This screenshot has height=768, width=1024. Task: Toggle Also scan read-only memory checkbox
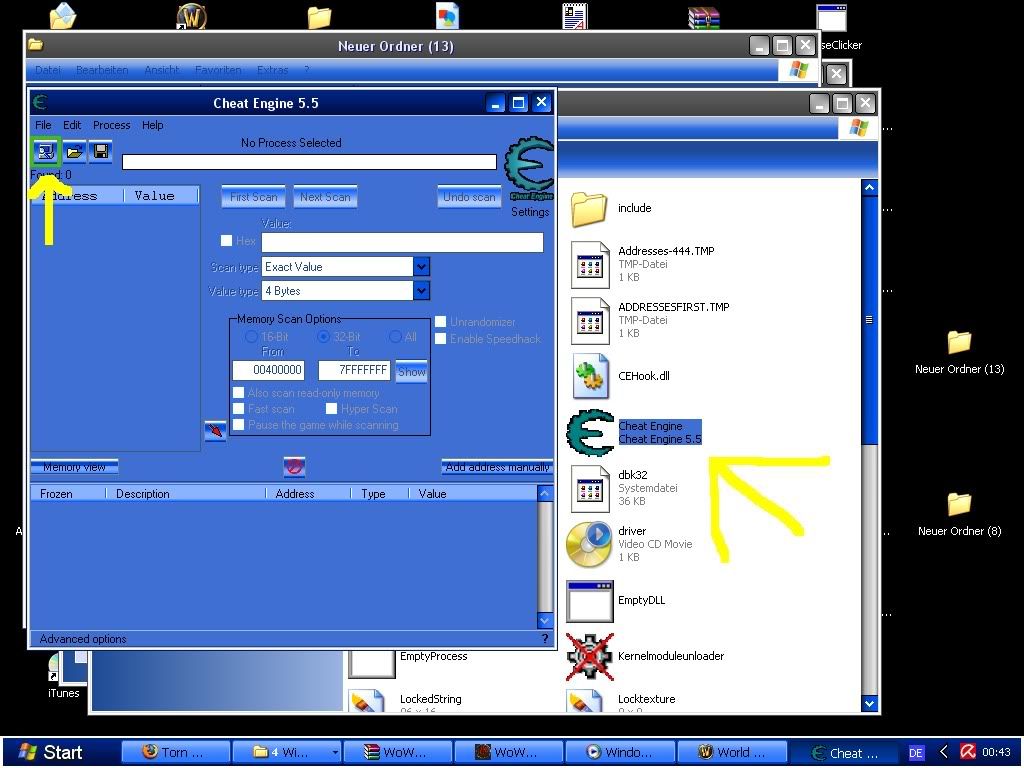[238, 392]
